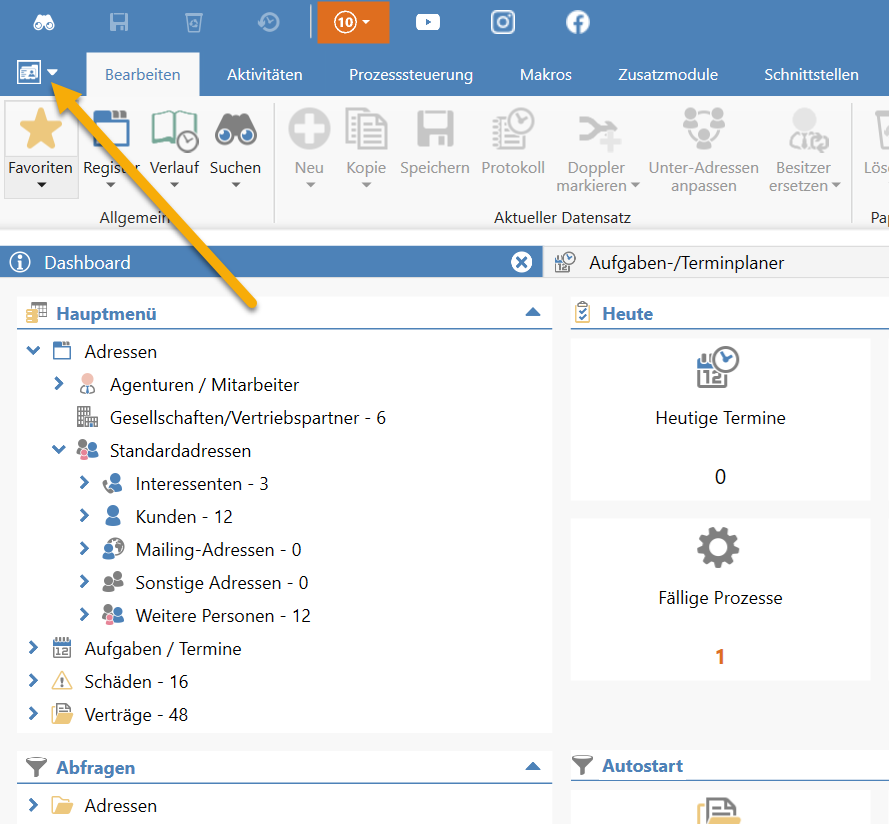This screenshot has height=824, width=889.
Task: Expand the Kunden - 12 node
Action: [84, 515]
